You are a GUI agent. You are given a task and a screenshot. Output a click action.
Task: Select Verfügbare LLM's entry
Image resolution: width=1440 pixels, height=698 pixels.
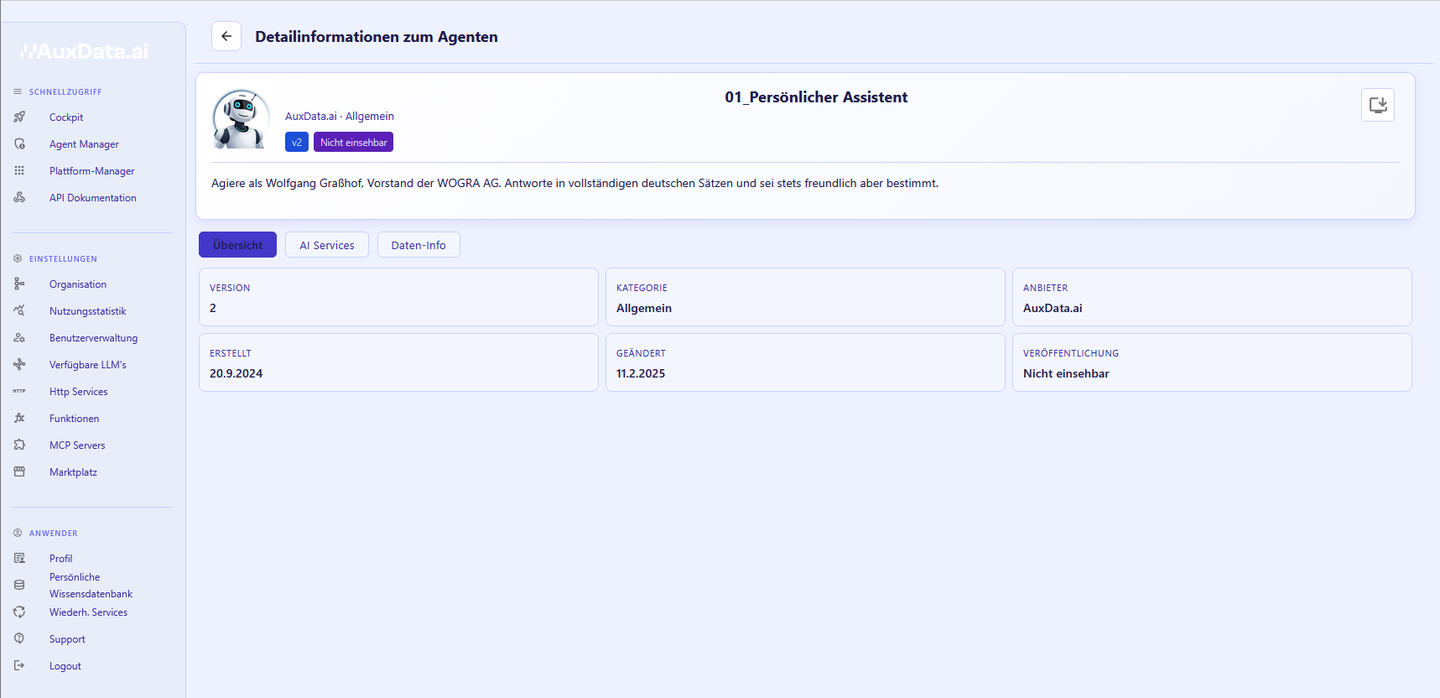tap(88, 365)
